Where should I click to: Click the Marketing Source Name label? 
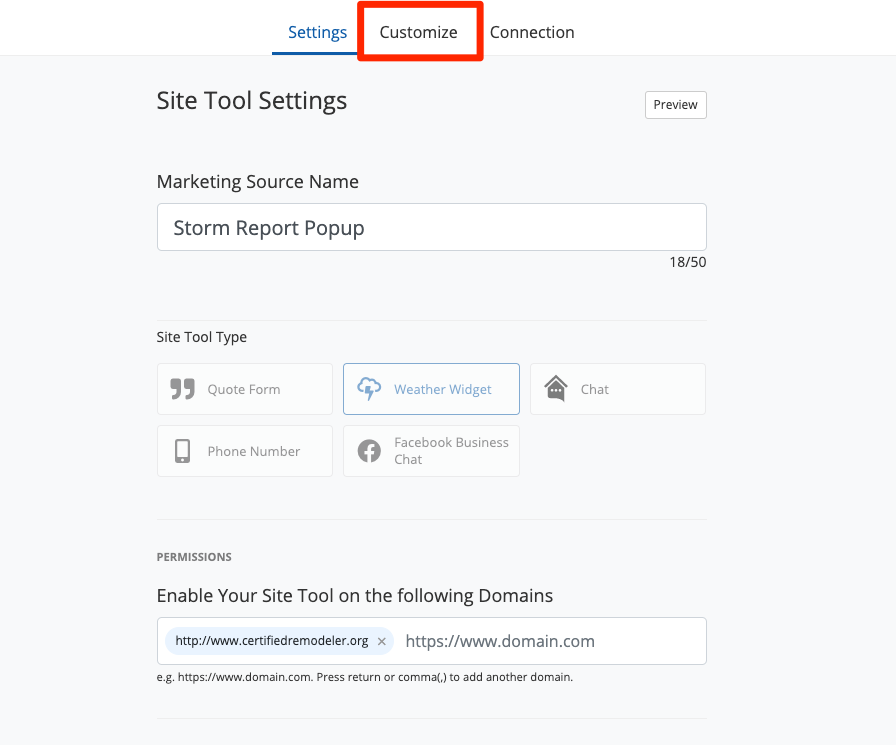[257, 182]
